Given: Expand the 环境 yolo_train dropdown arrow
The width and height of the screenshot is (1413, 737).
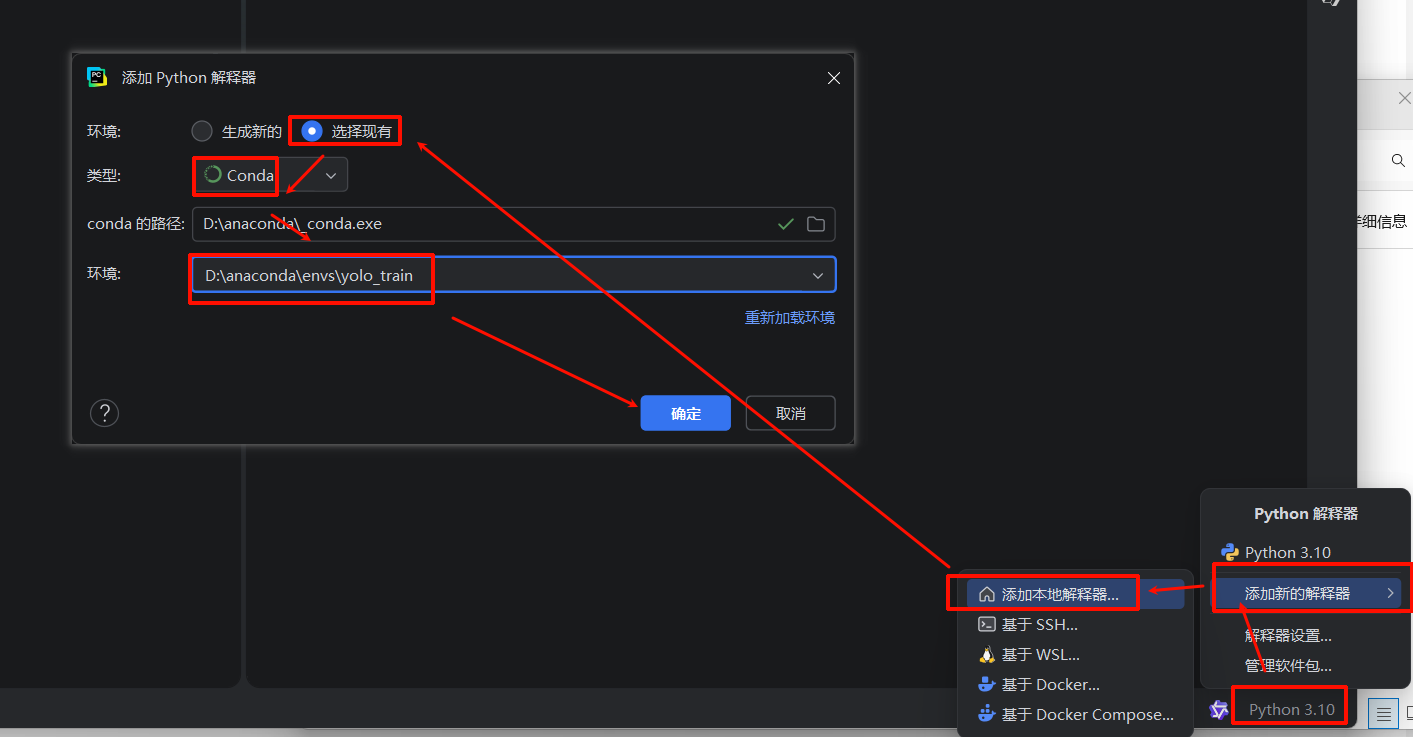Looking at the screenshot, I should click(818, 275).
